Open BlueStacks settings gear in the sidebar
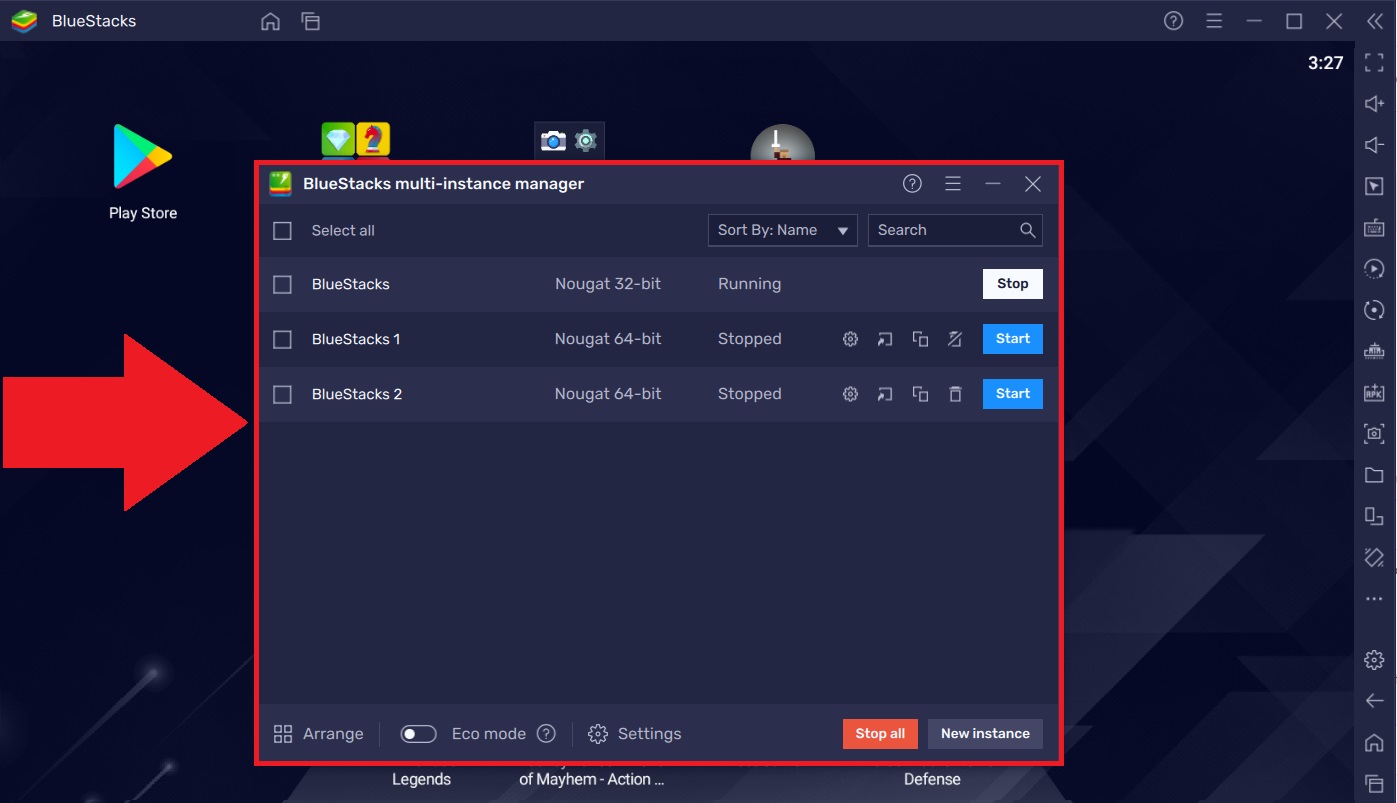The width and height of the screenshot is (1397, 803). pos(1374,660)
